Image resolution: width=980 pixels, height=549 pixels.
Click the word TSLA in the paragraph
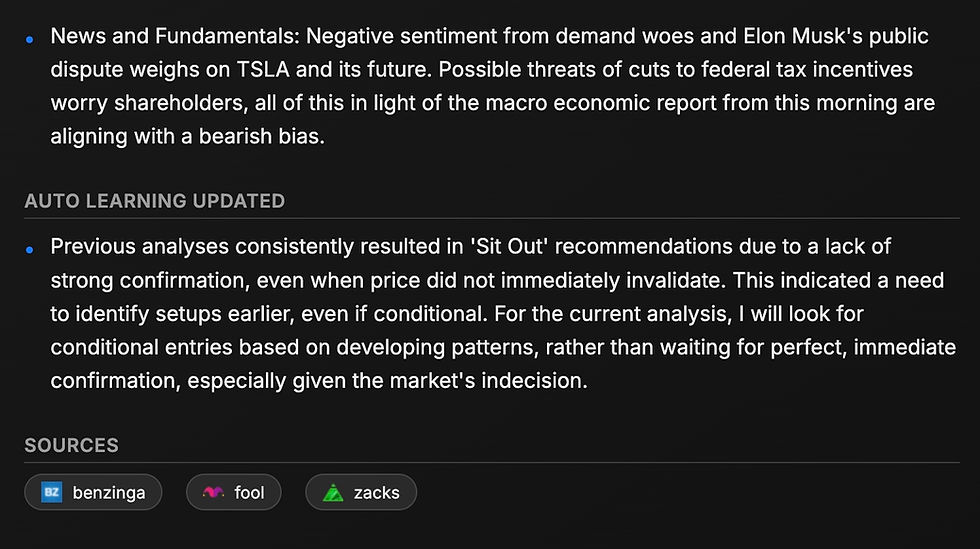coord(262,69)
